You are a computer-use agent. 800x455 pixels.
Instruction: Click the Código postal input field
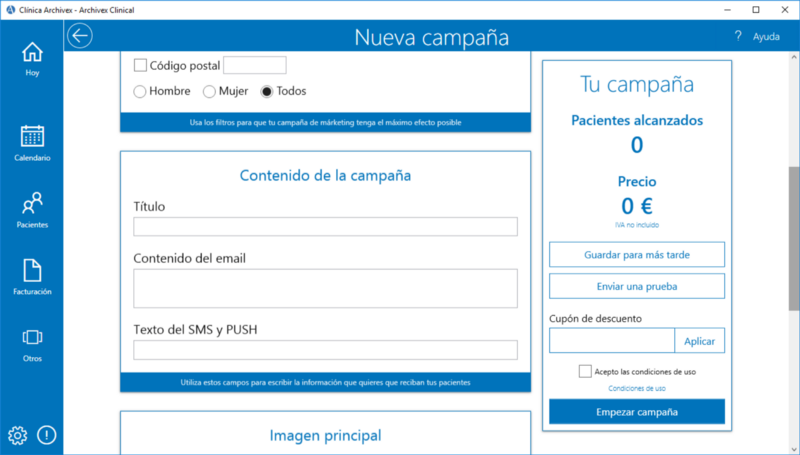coord(255,65)
